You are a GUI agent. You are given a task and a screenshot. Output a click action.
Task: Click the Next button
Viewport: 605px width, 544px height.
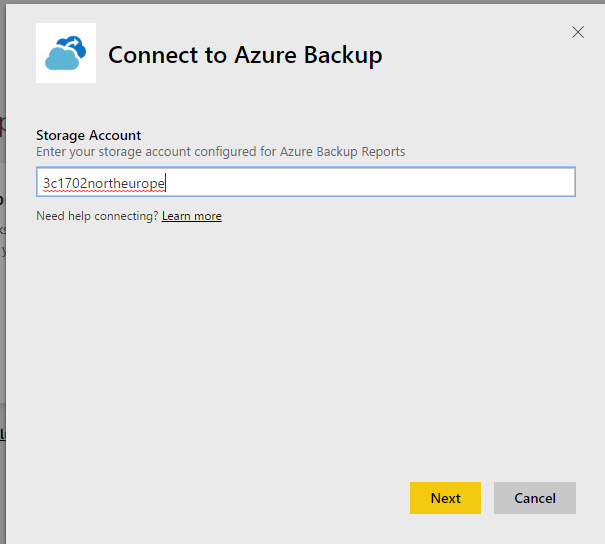pyautogui.click(x=445, y=498)
